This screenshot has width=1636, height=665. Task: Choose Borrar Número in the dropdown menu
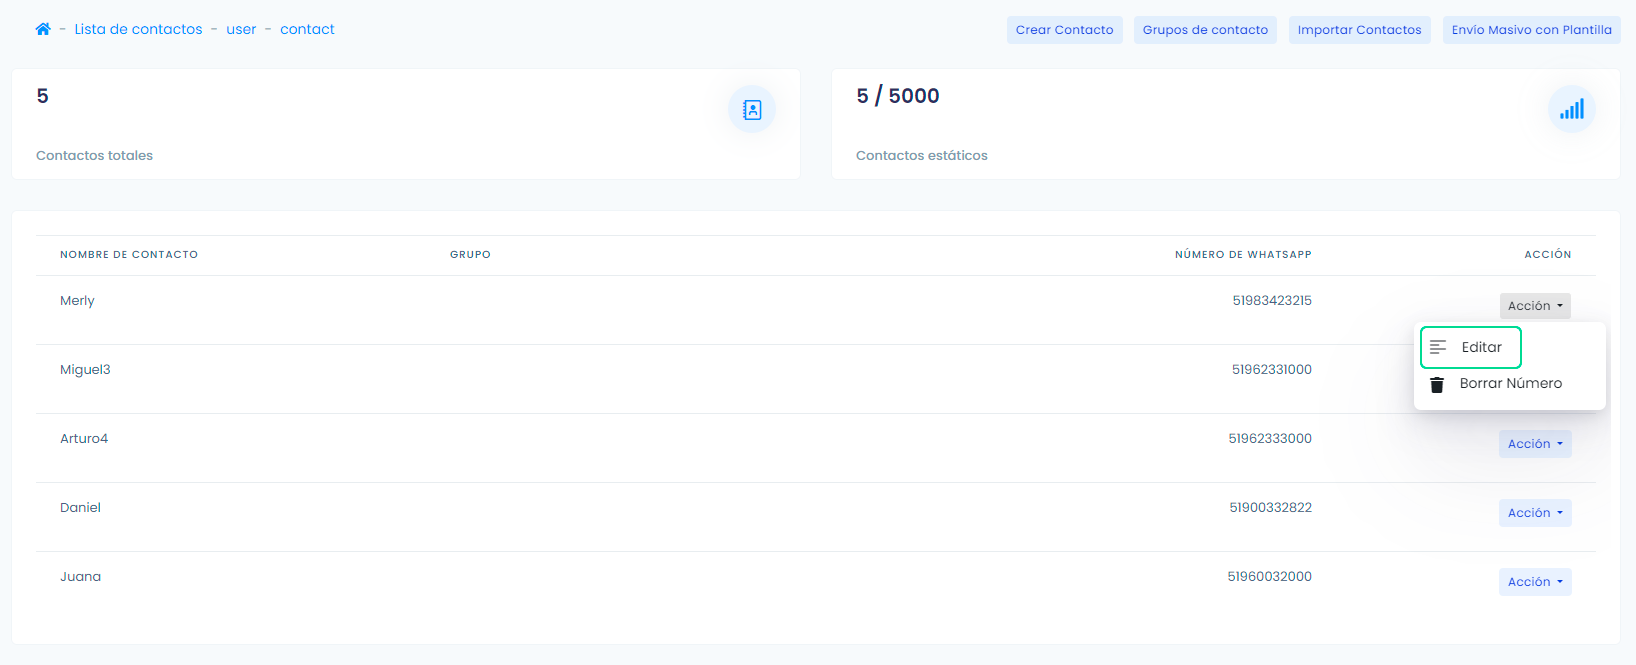(1510, 384)
